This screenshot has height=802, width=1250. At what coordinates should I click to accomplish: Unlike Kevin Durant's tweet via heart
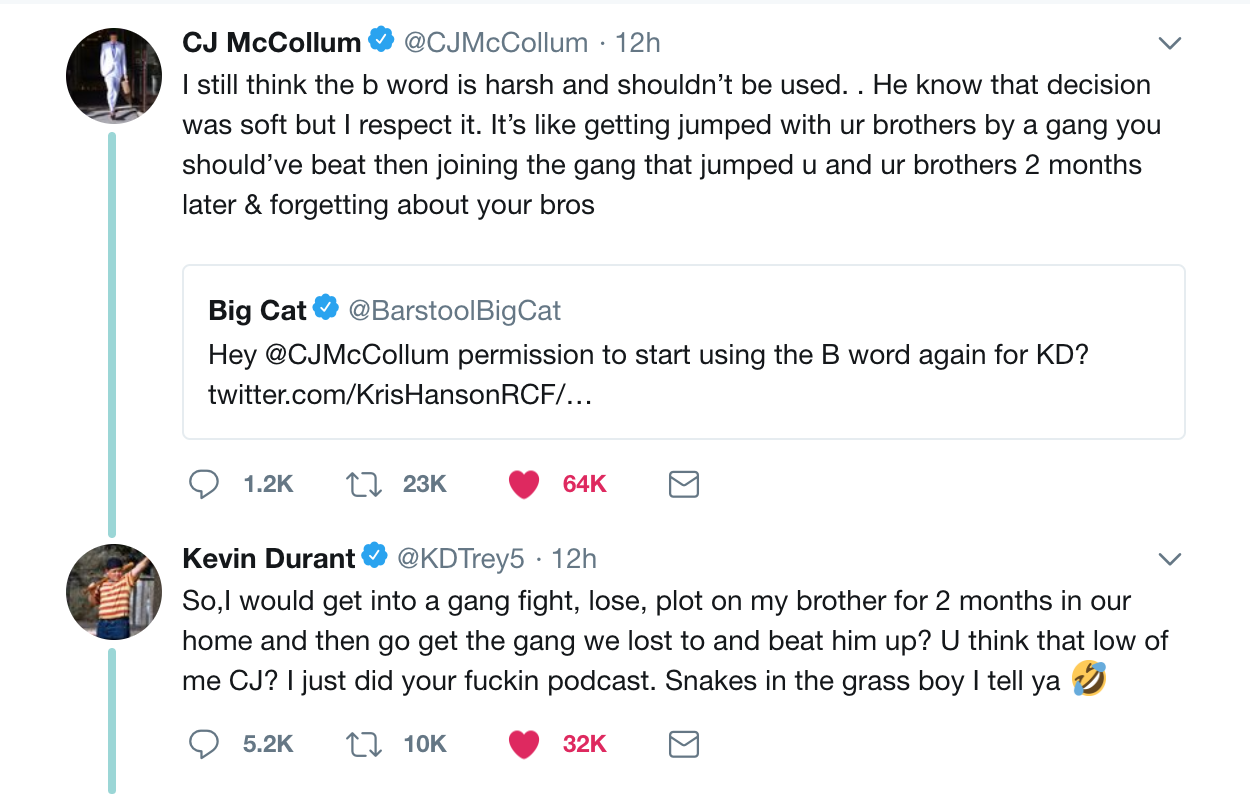point(524,744)
